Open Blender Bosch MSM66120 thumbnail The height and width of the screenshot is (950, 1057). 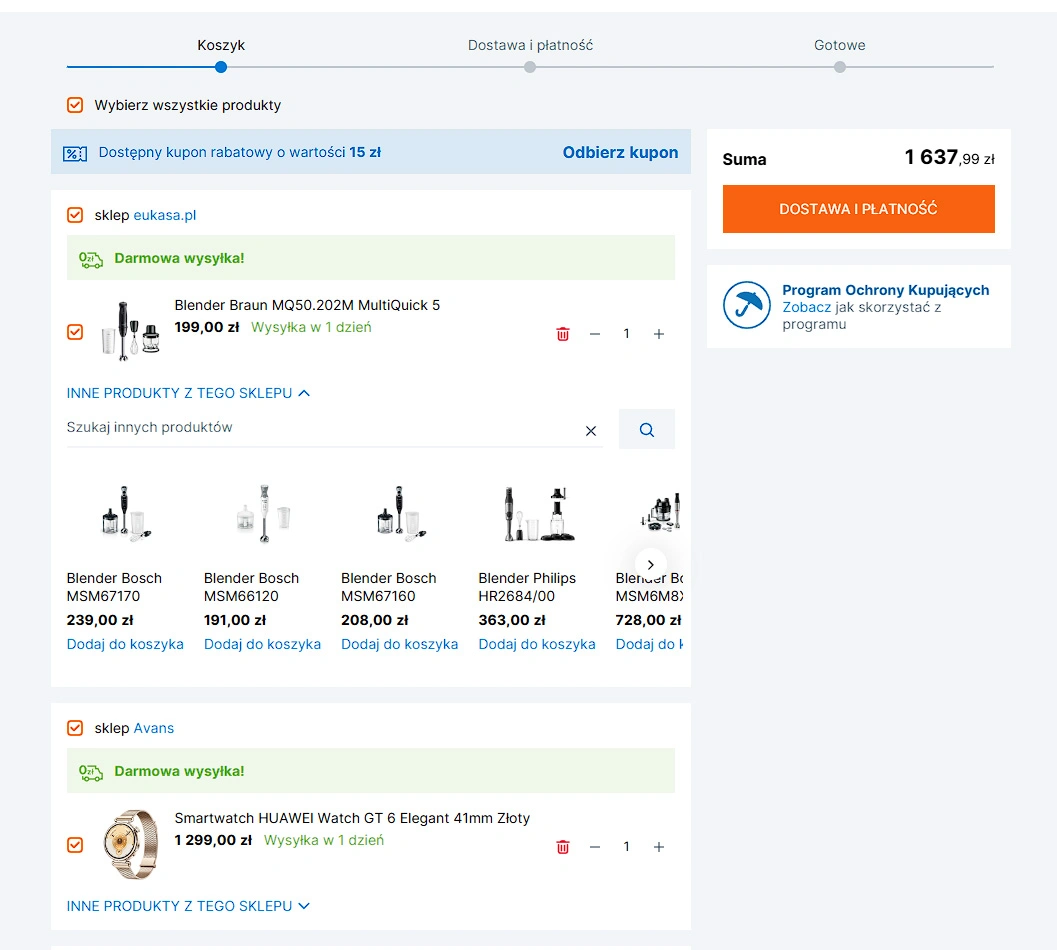click(262, 515)
